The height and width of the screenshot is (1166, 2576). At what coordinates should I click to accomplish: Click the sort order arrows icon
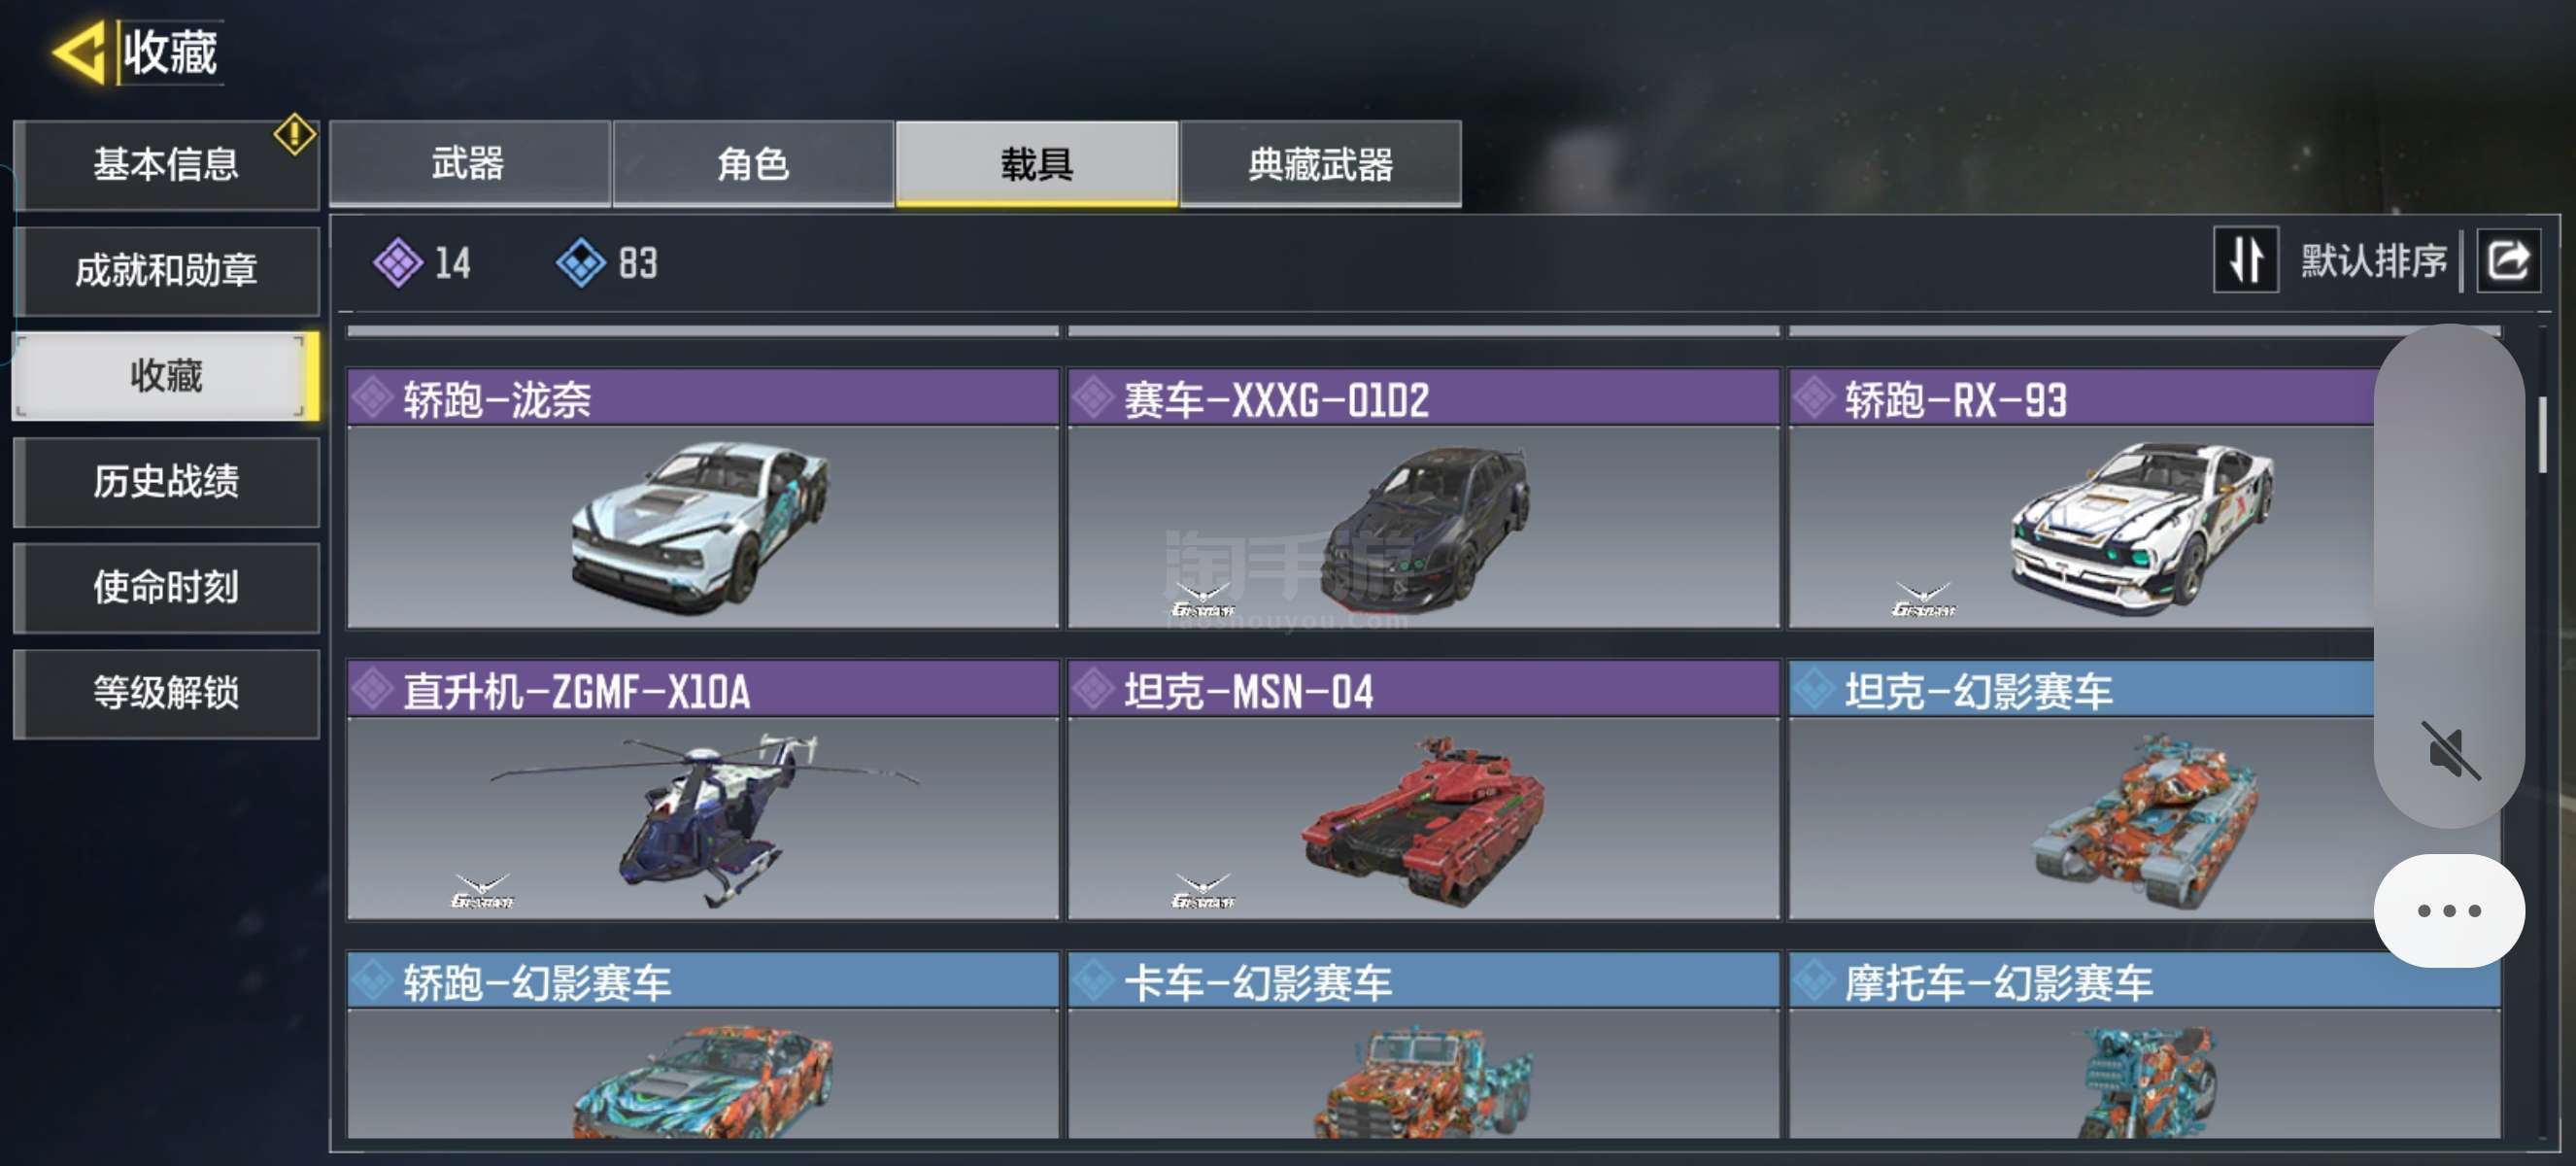click(x=2246, y=260)
